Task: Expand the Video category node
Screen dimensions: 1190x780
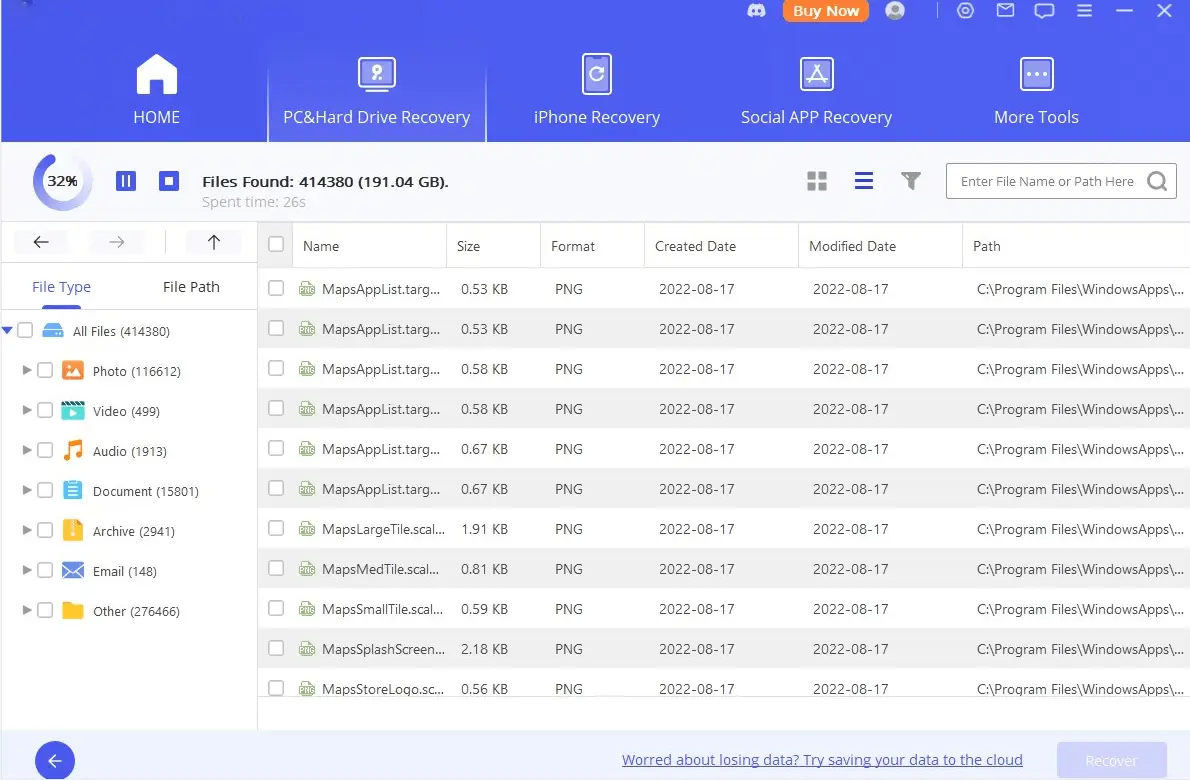Action: coord(27,411)
